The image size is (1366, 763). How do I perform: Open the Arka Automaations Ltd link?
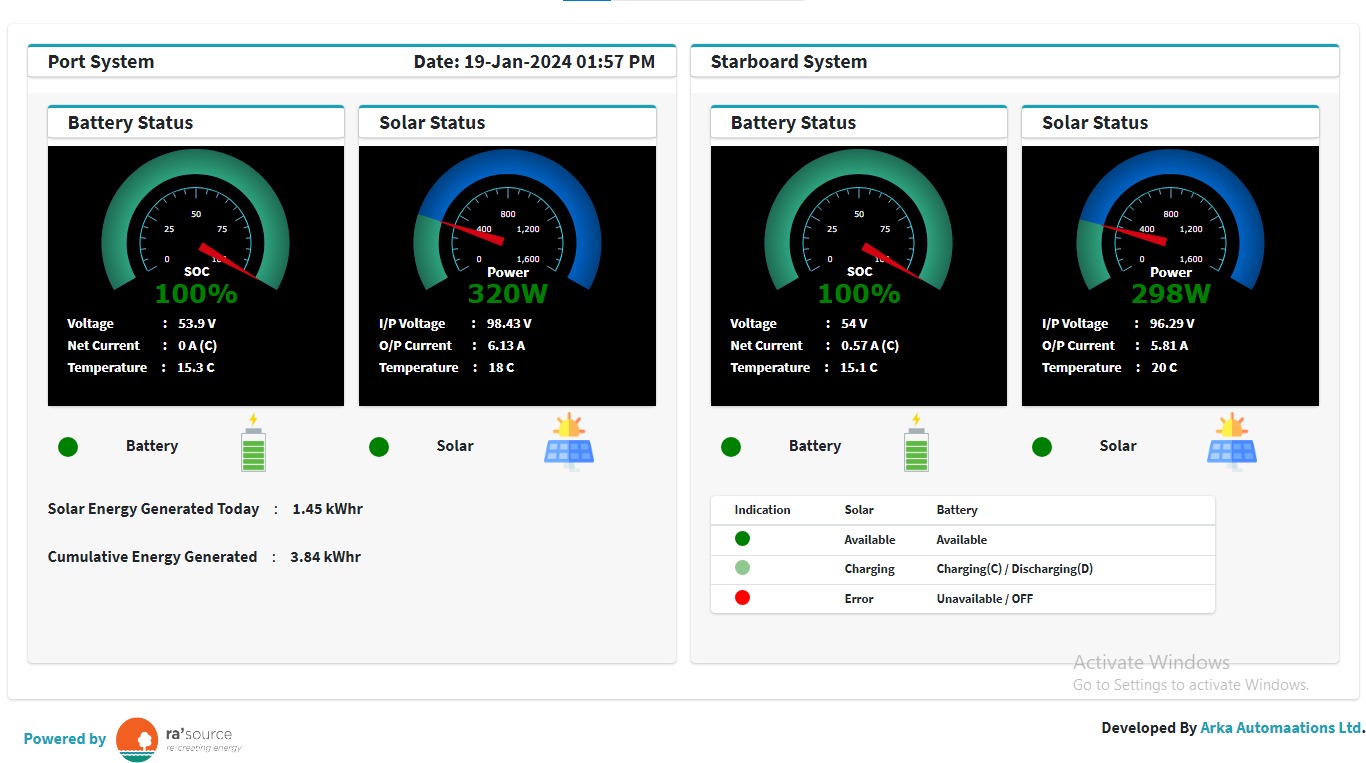pos(1280,728)
